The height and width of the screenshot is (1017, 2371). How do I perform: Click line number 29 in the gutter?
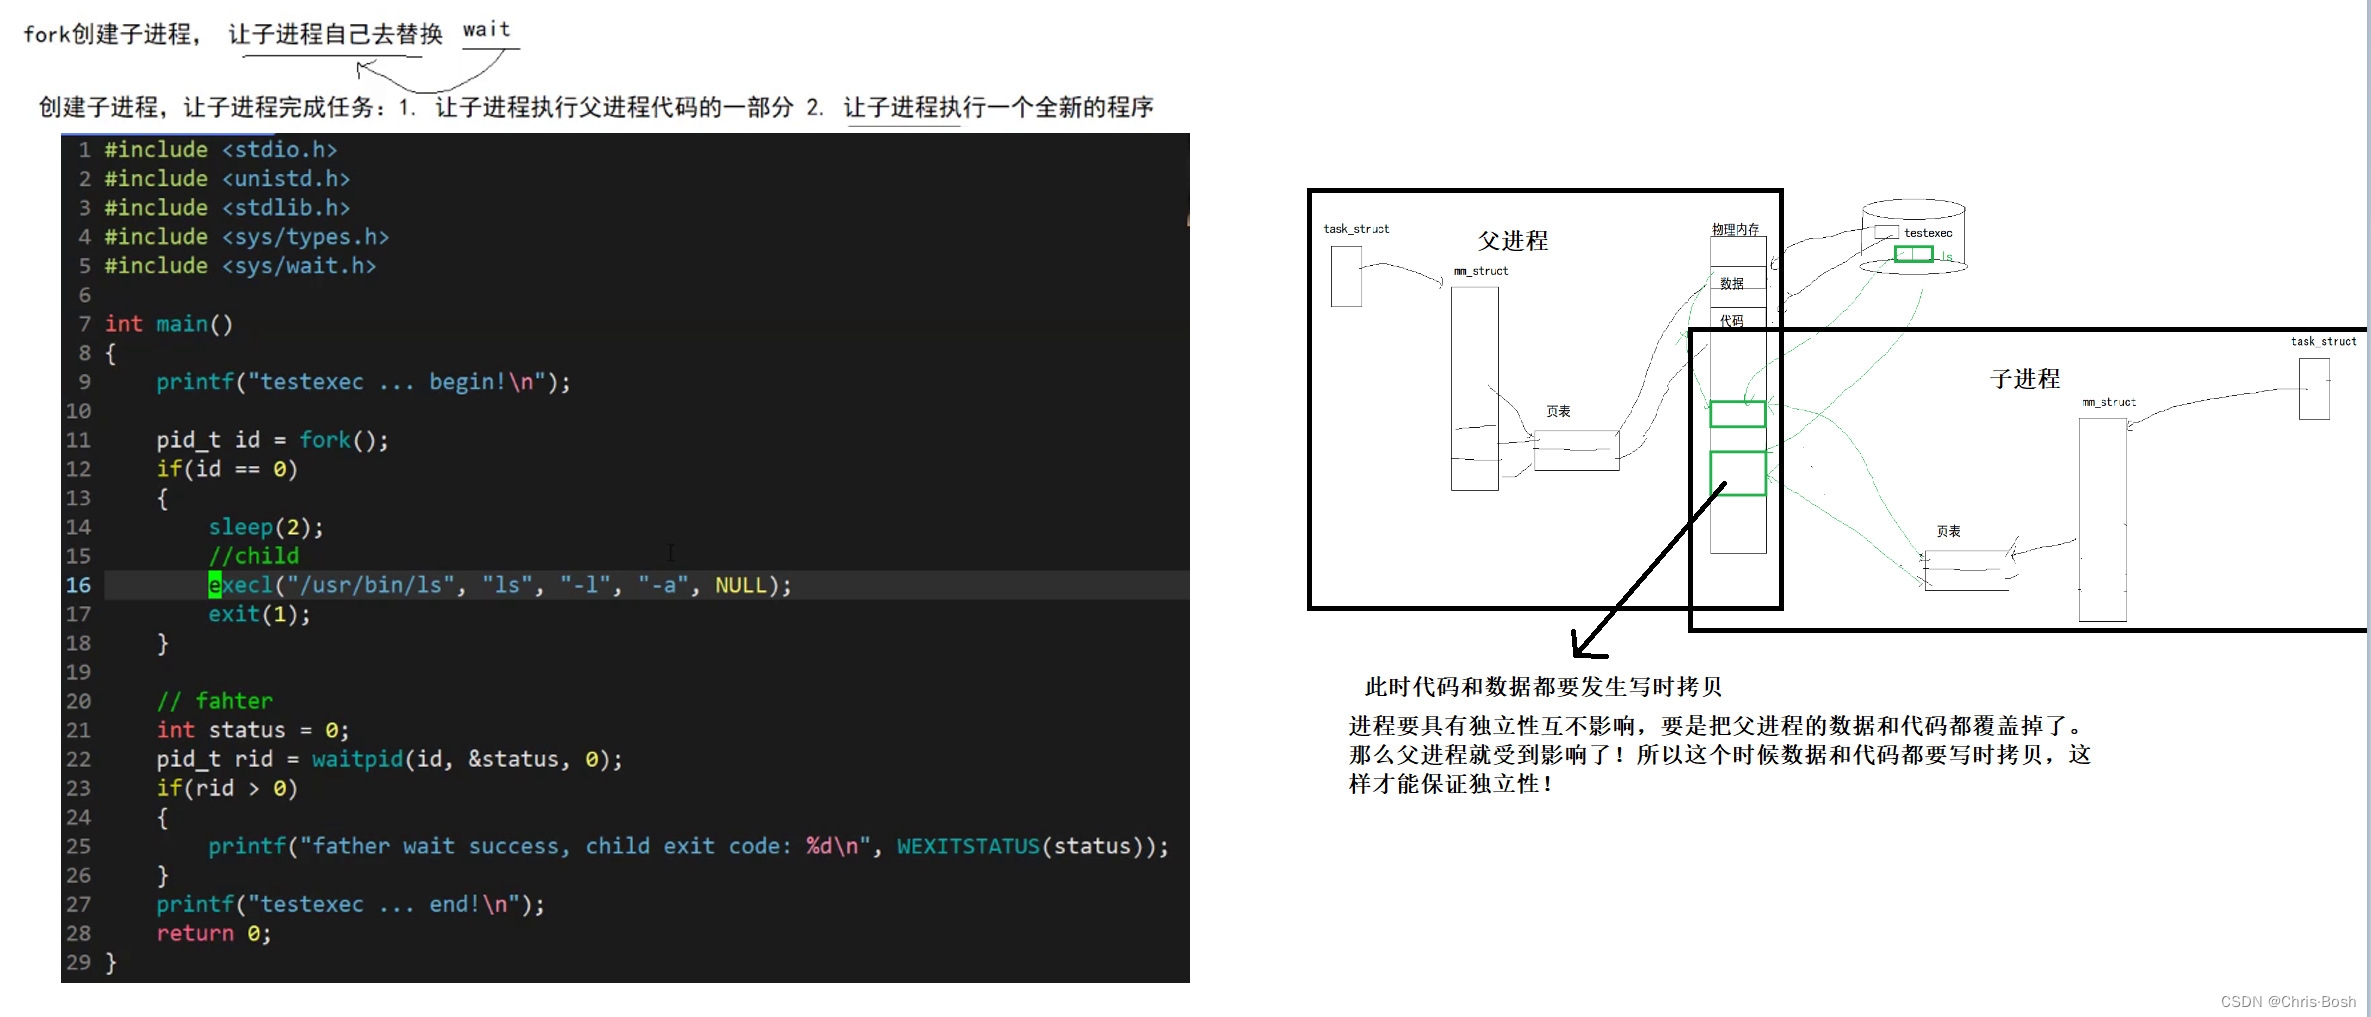78,961
